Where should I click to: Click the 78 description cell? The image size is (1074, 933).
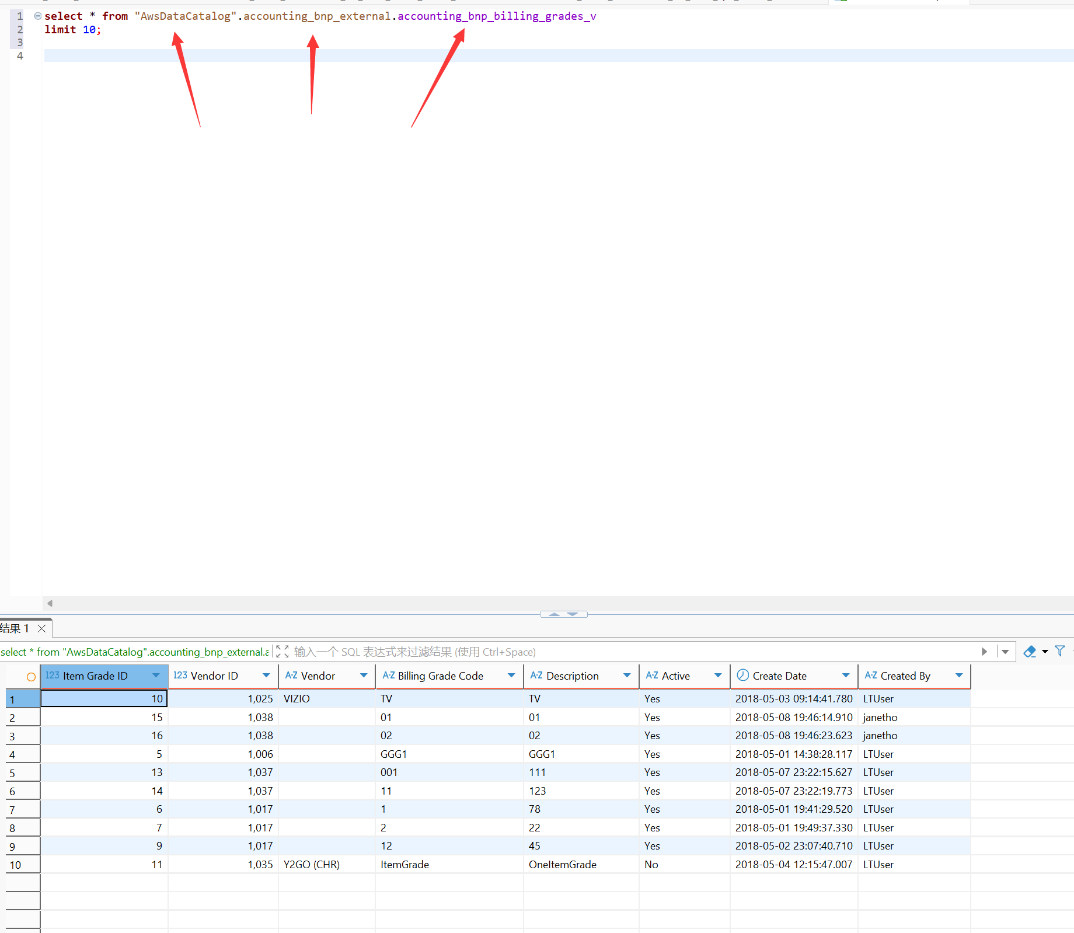[582, 809]
